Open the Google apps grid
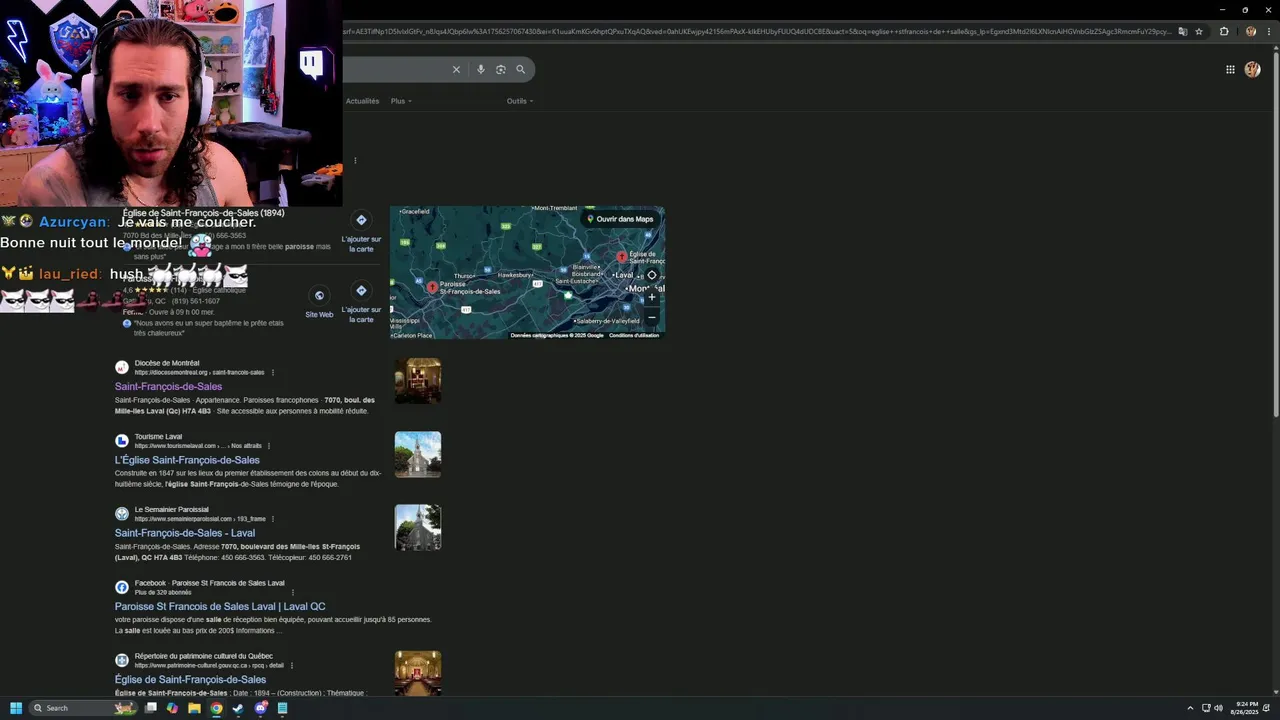1280x720 pixels. (1230, 69)
